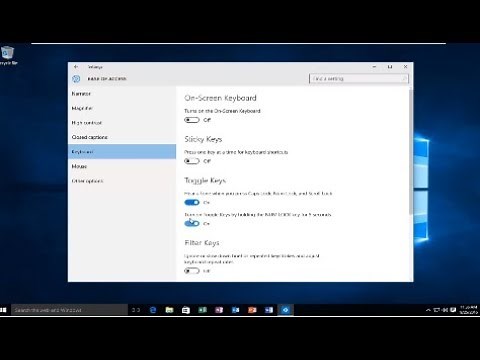Turn off the Toggle Keys tone switch

tap(192, 202)
